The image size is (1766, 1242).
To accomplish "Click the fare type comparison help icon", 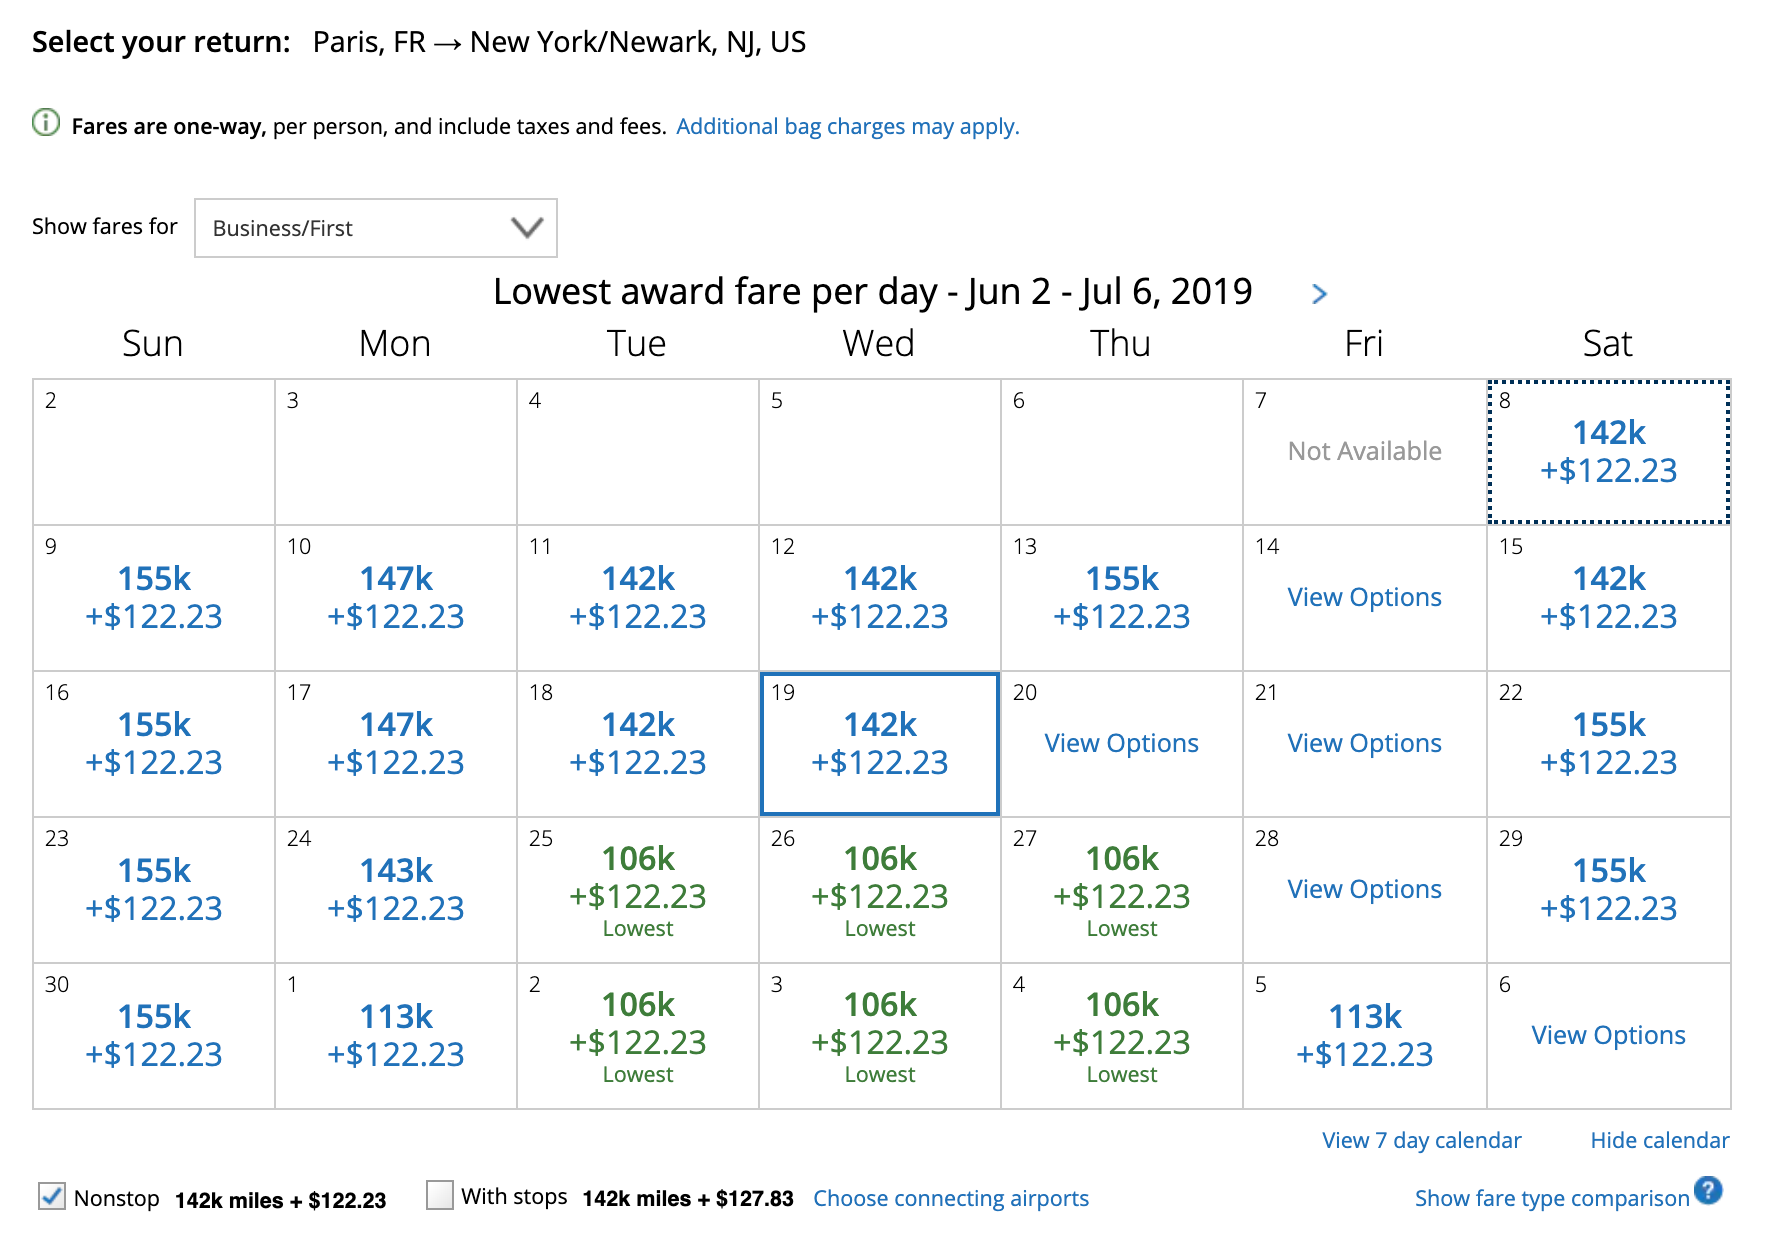I will point(1708,1190).
